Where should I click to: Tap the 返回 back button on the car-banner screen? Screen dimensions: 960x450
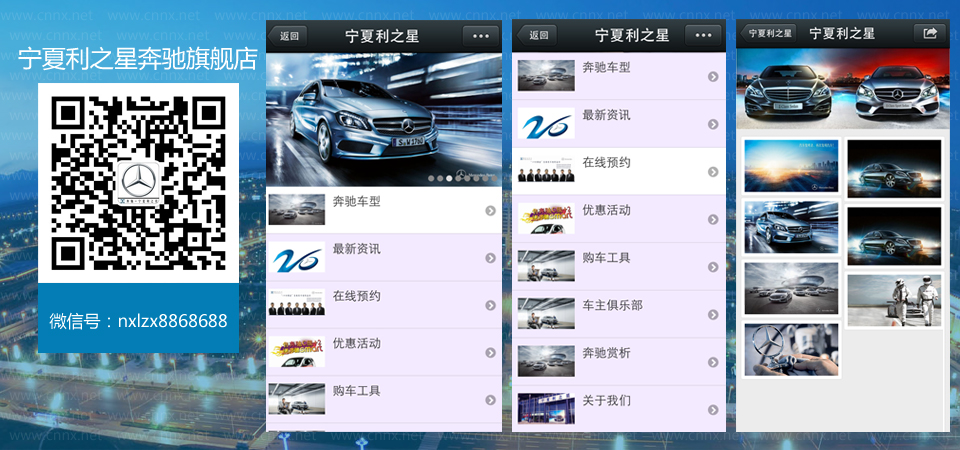[x=287, y=36]
